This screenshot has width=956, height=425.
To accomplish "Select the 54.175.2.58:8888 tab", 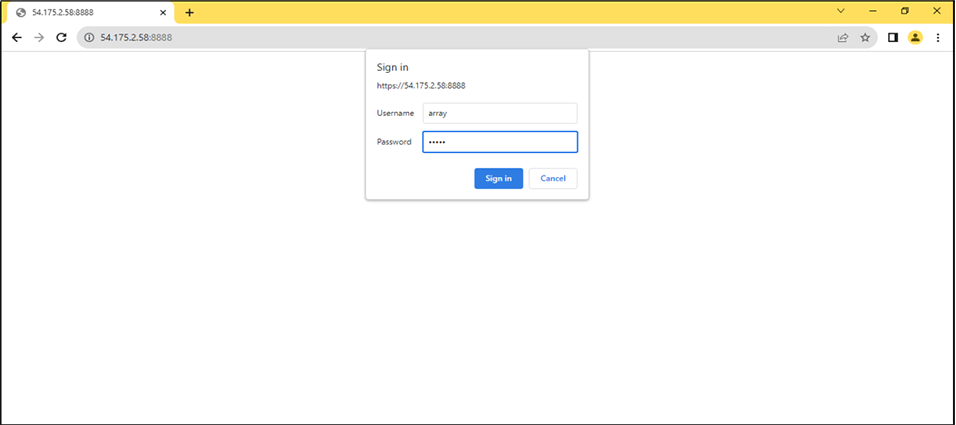I will (x=80, y=12).
